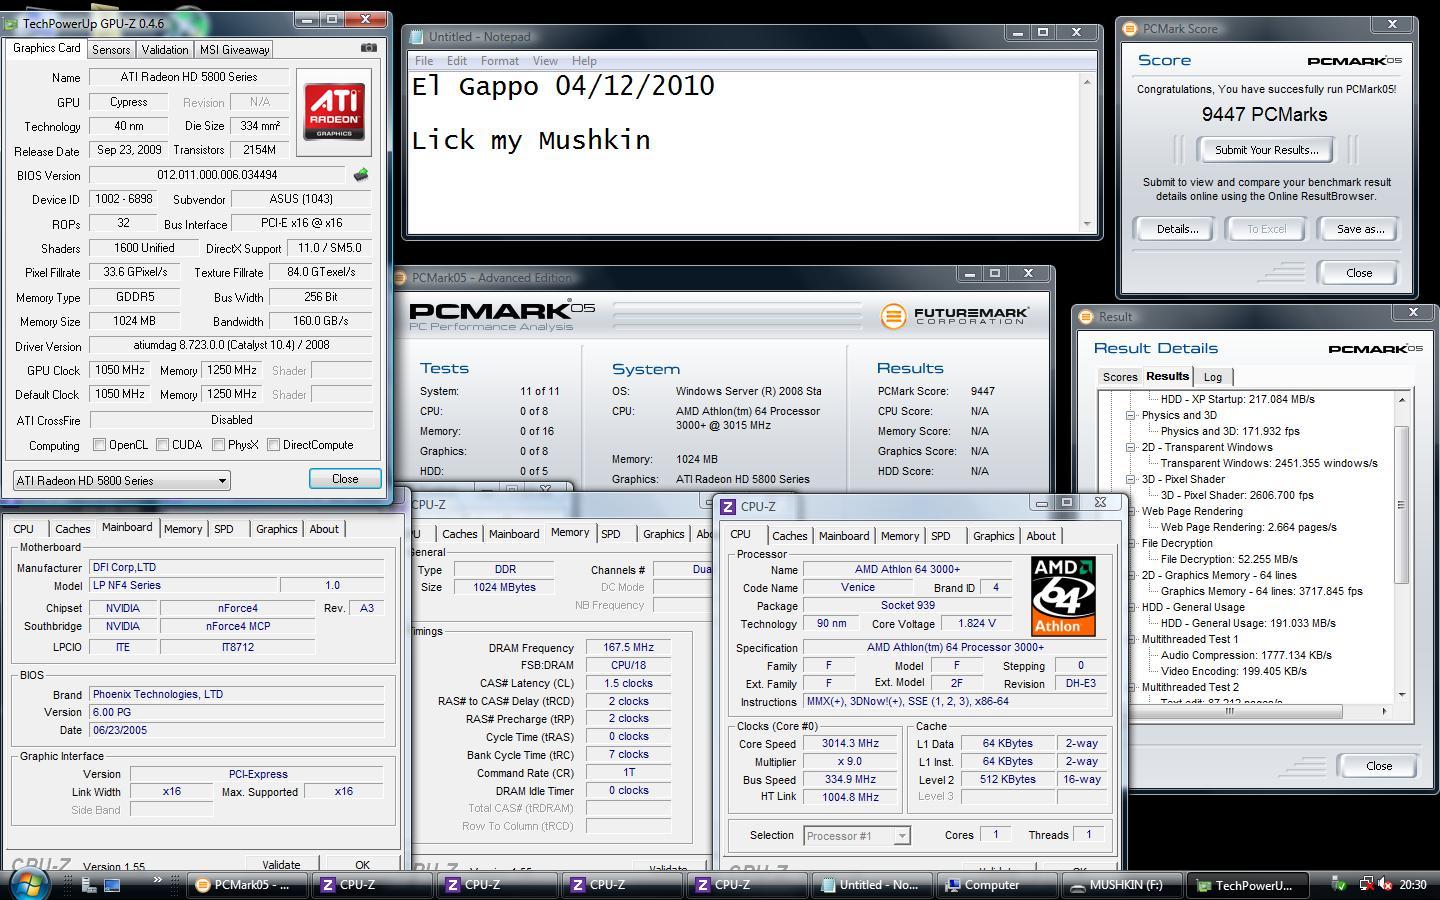This screenshot has height=900, width=1440.
Task: Select the Memory tab in leftmost CPU-Z window
Action: coord(183,529)
